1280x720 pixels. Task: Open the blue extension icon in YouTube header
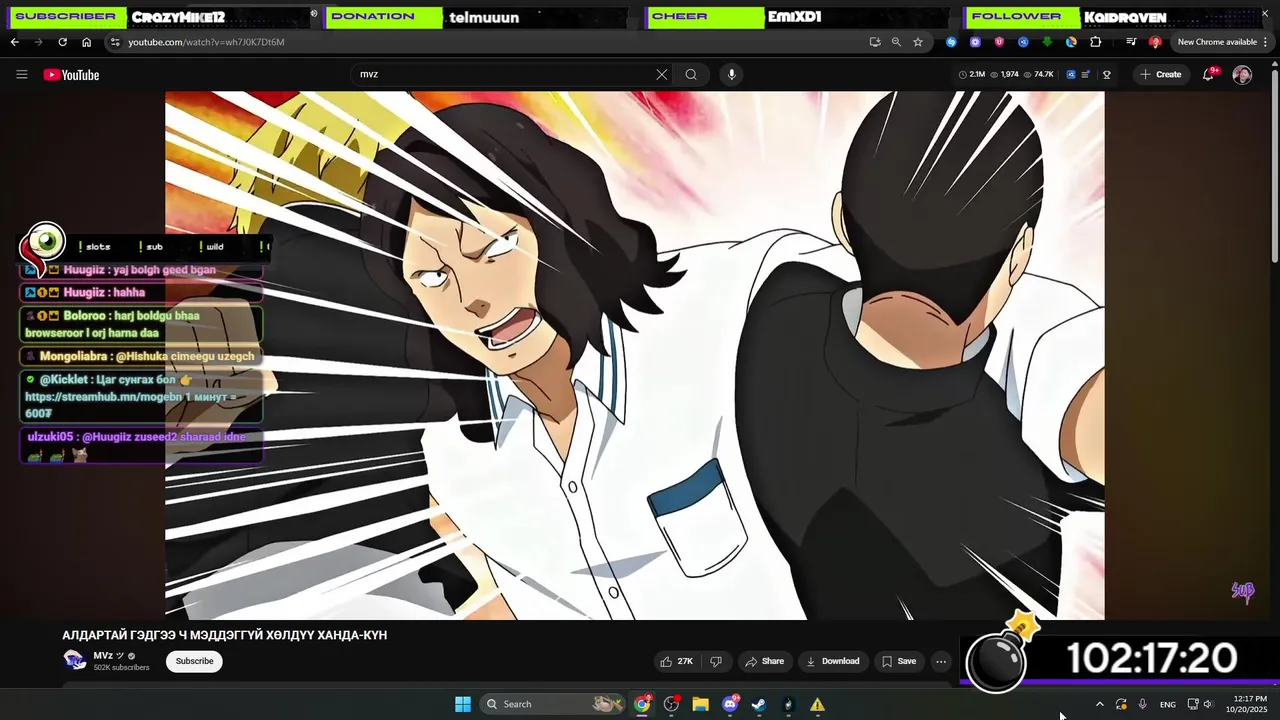coord(1070,74)
